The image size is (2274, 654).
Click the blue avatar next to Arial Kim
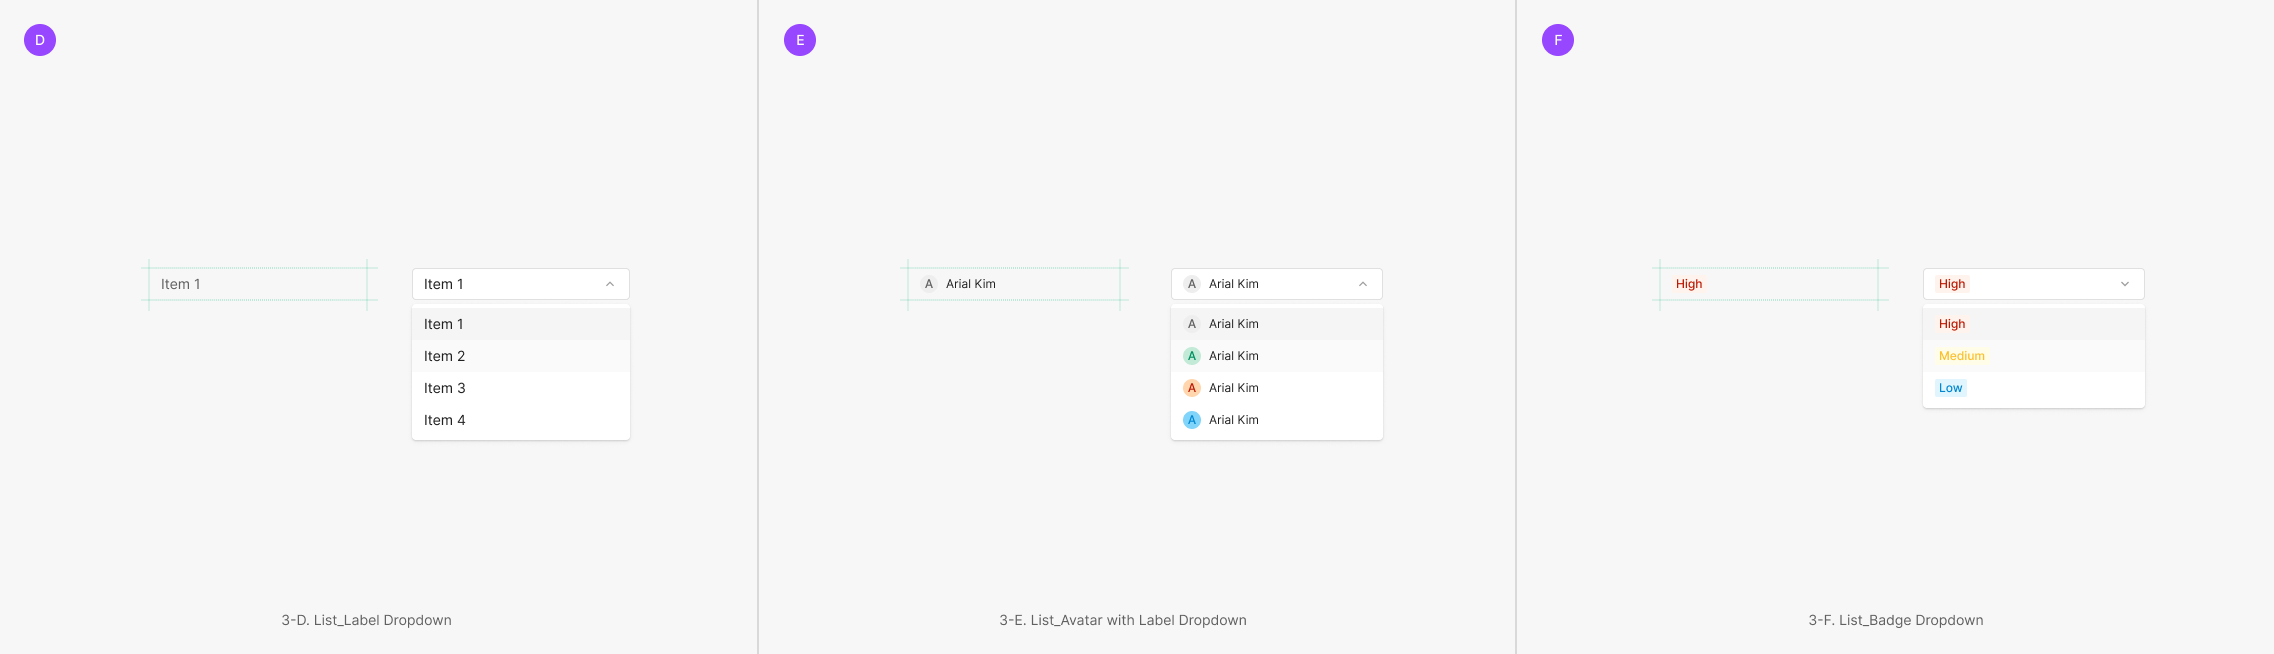[1192, 420]
